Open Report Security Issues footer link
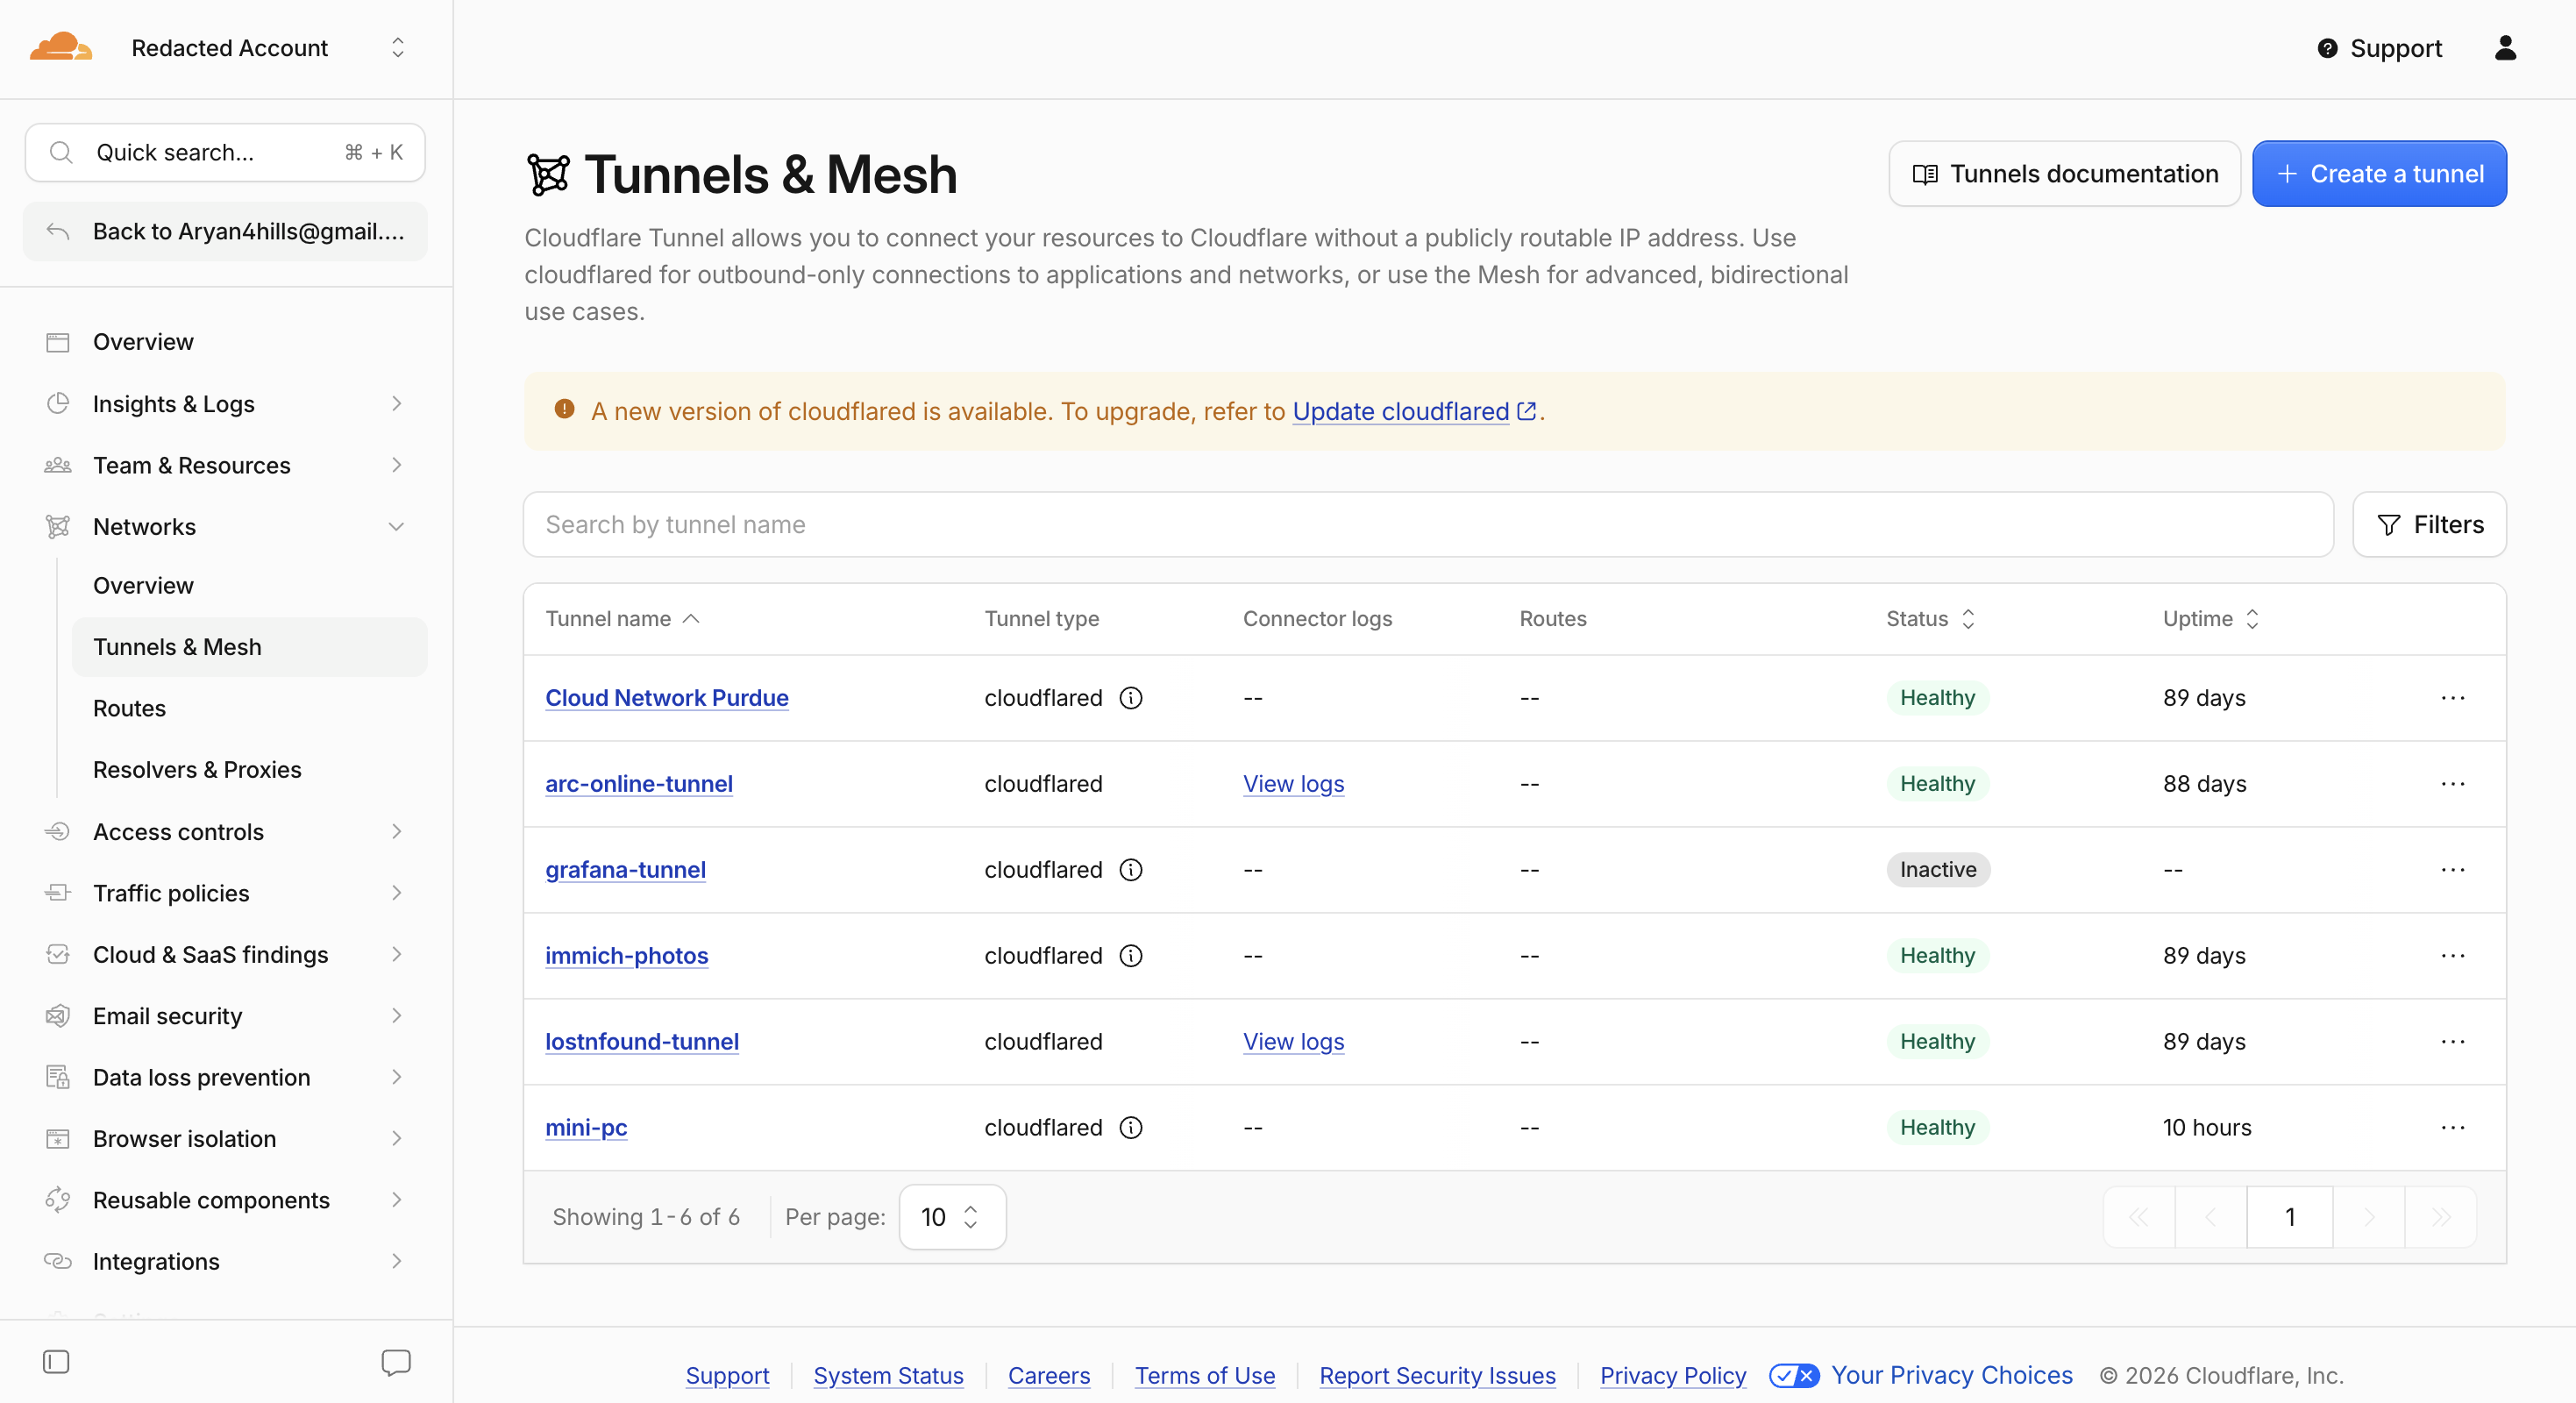Viewport: 2576px width, 1403px height. click(1437, 1376)
